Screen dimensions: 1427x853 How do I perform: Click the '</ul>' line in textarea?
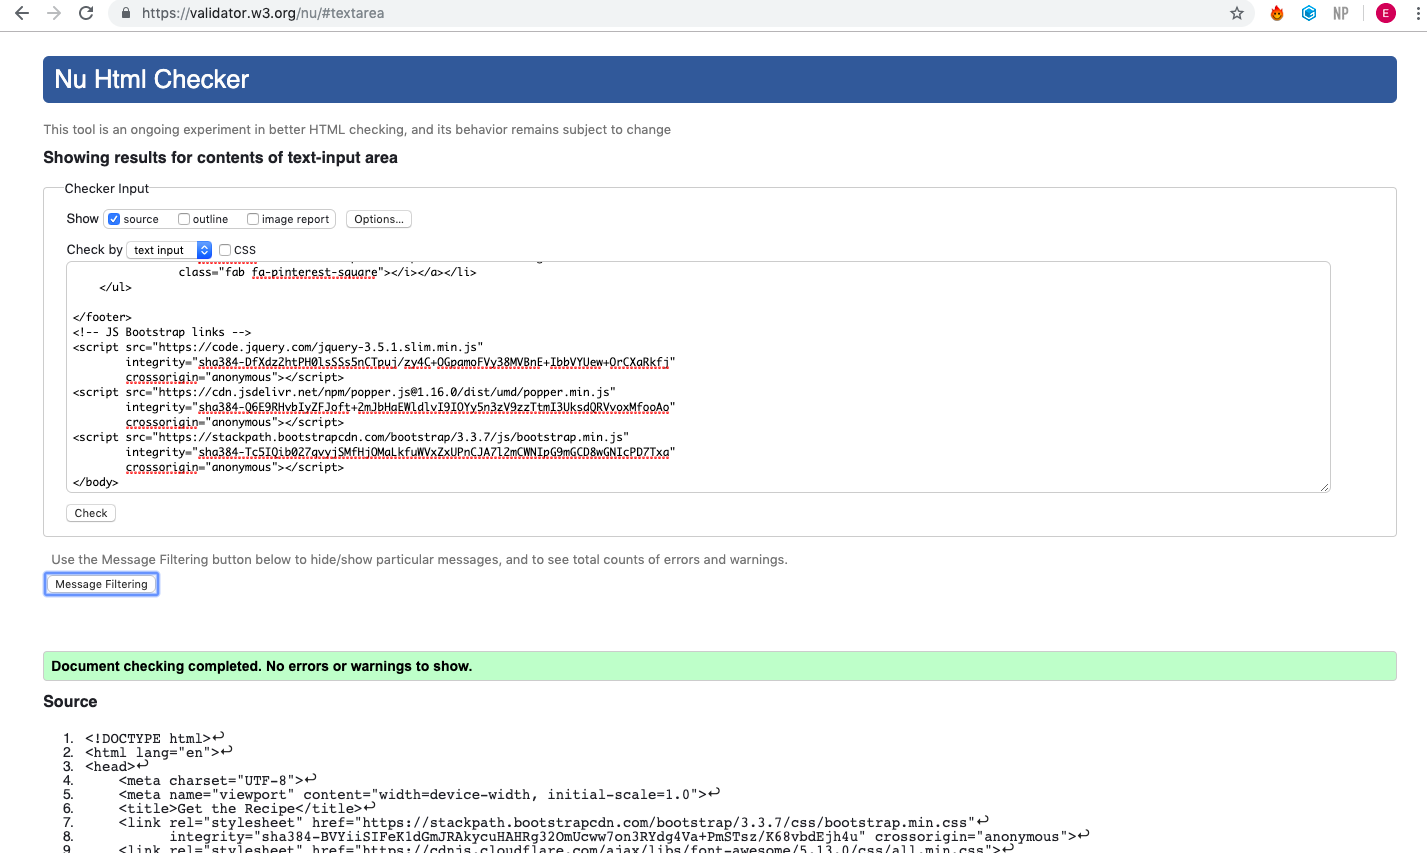coord(115,287)
